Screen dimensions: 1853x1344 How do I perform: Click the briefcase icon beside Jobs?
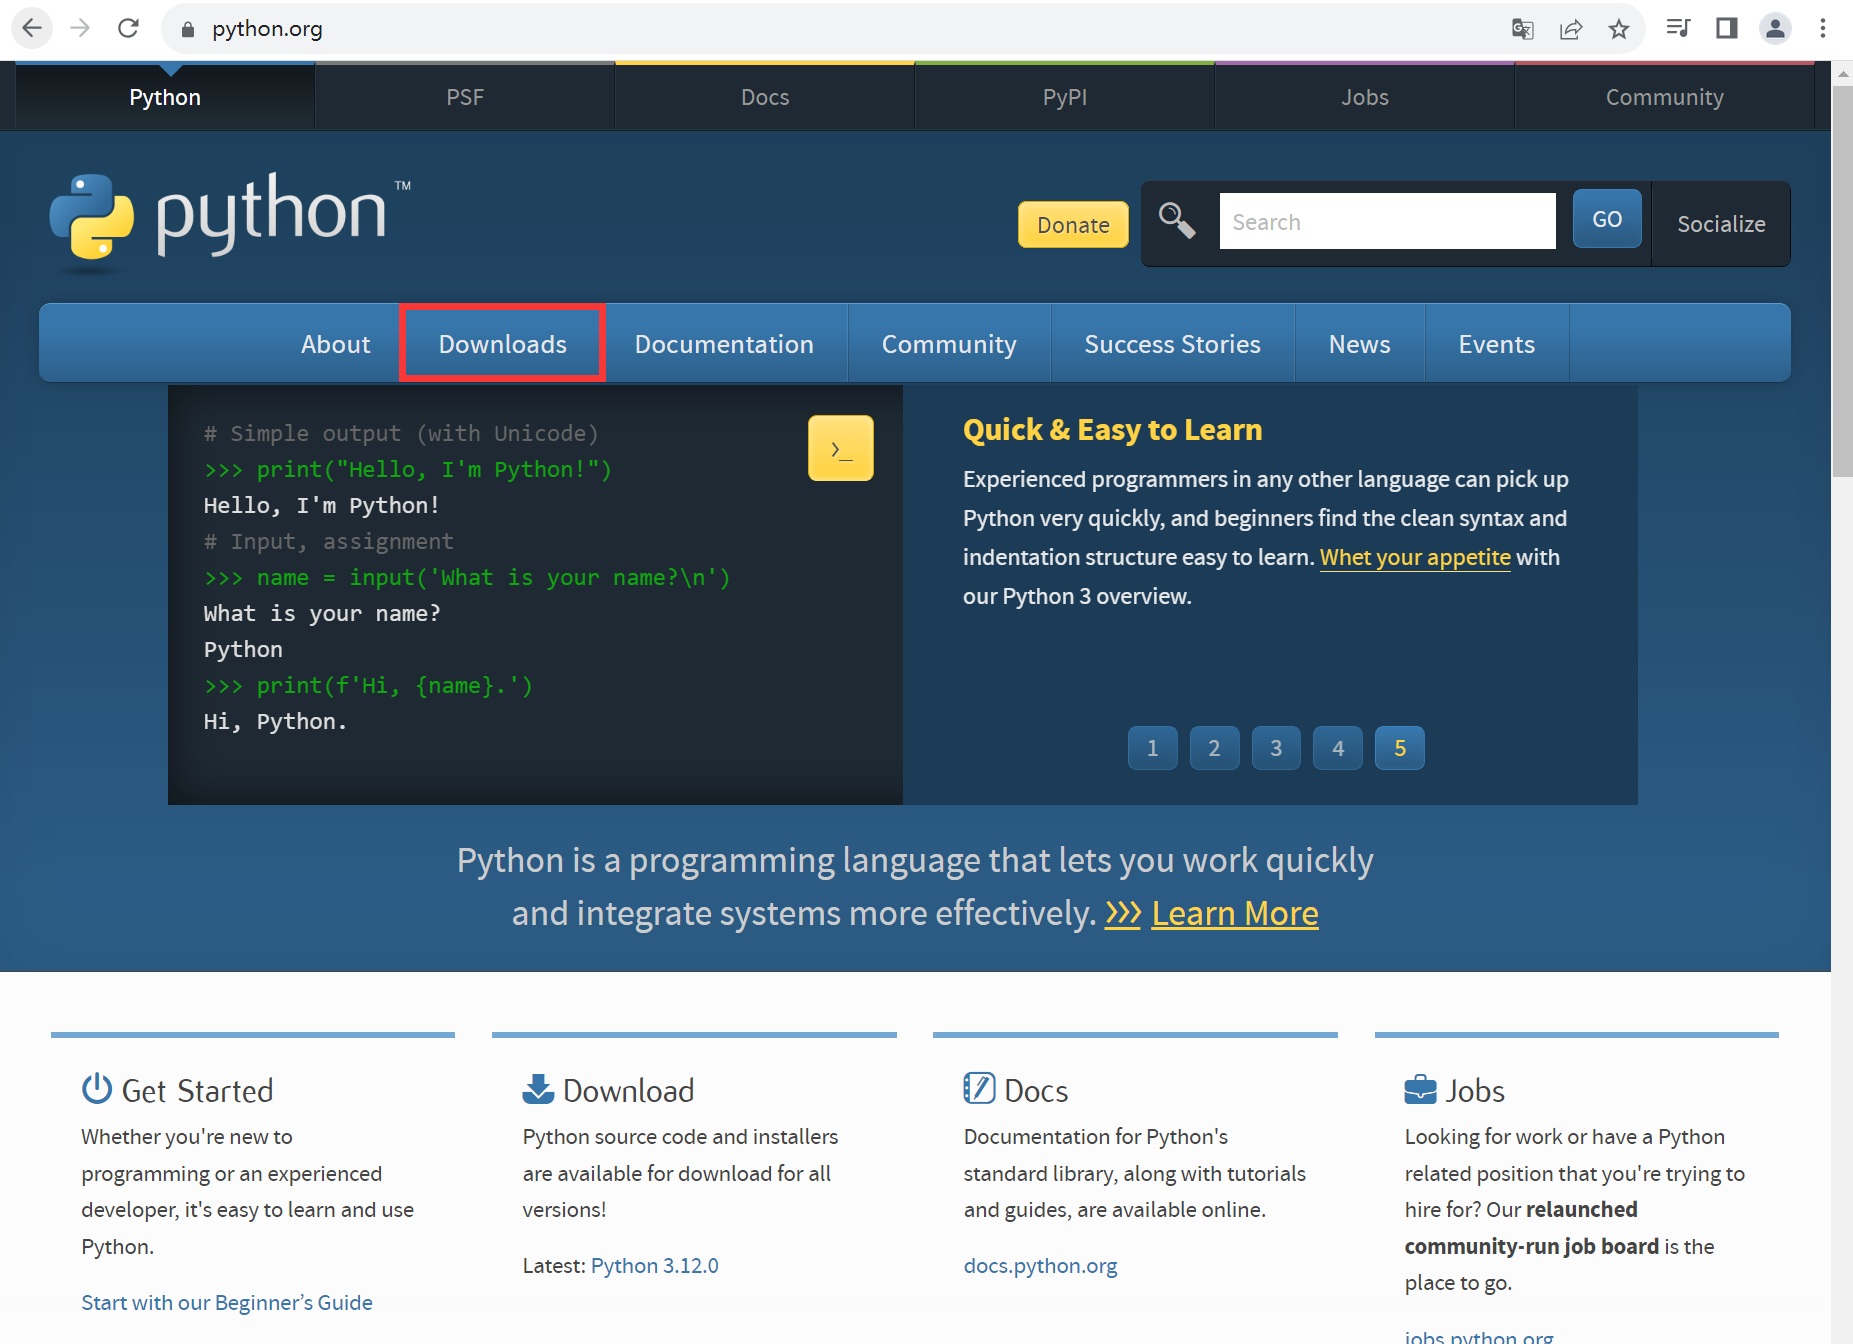tap(1420, 1089)
